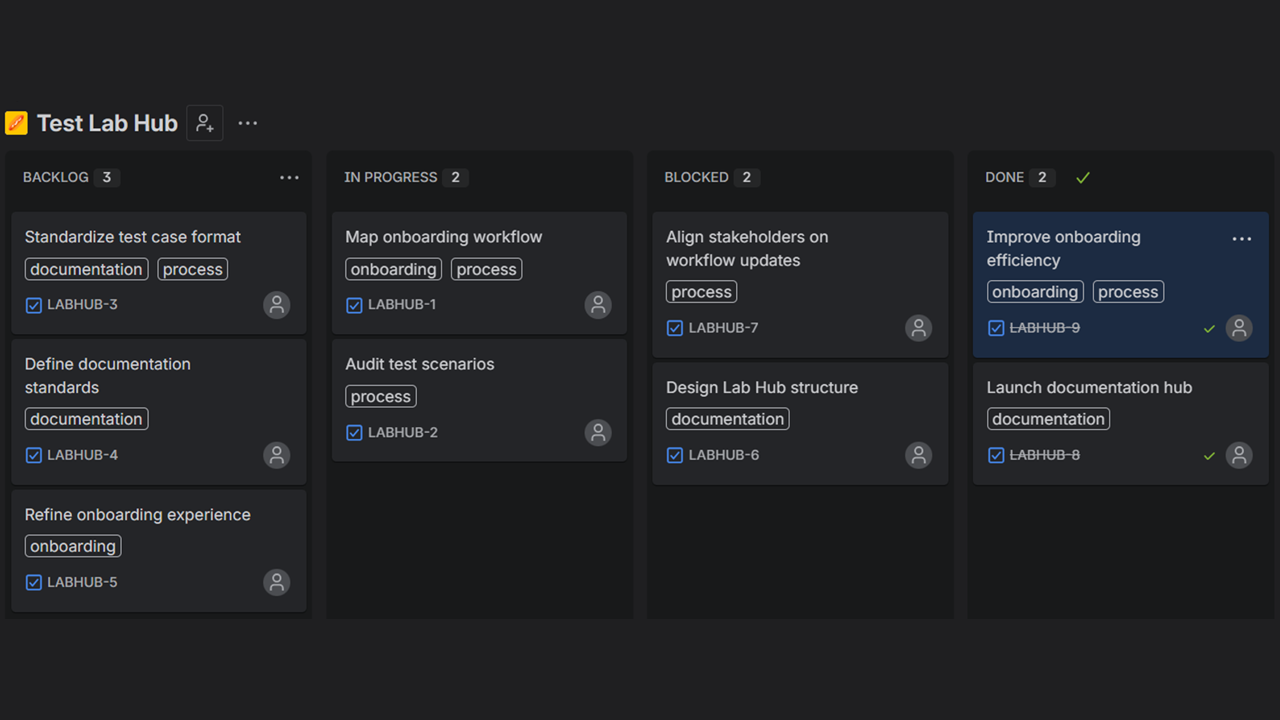The height and width of the screenshot is (720, 1280).
Task: Select the onboarding label on Map onboarding workflow
Action: tap(394, 269)
